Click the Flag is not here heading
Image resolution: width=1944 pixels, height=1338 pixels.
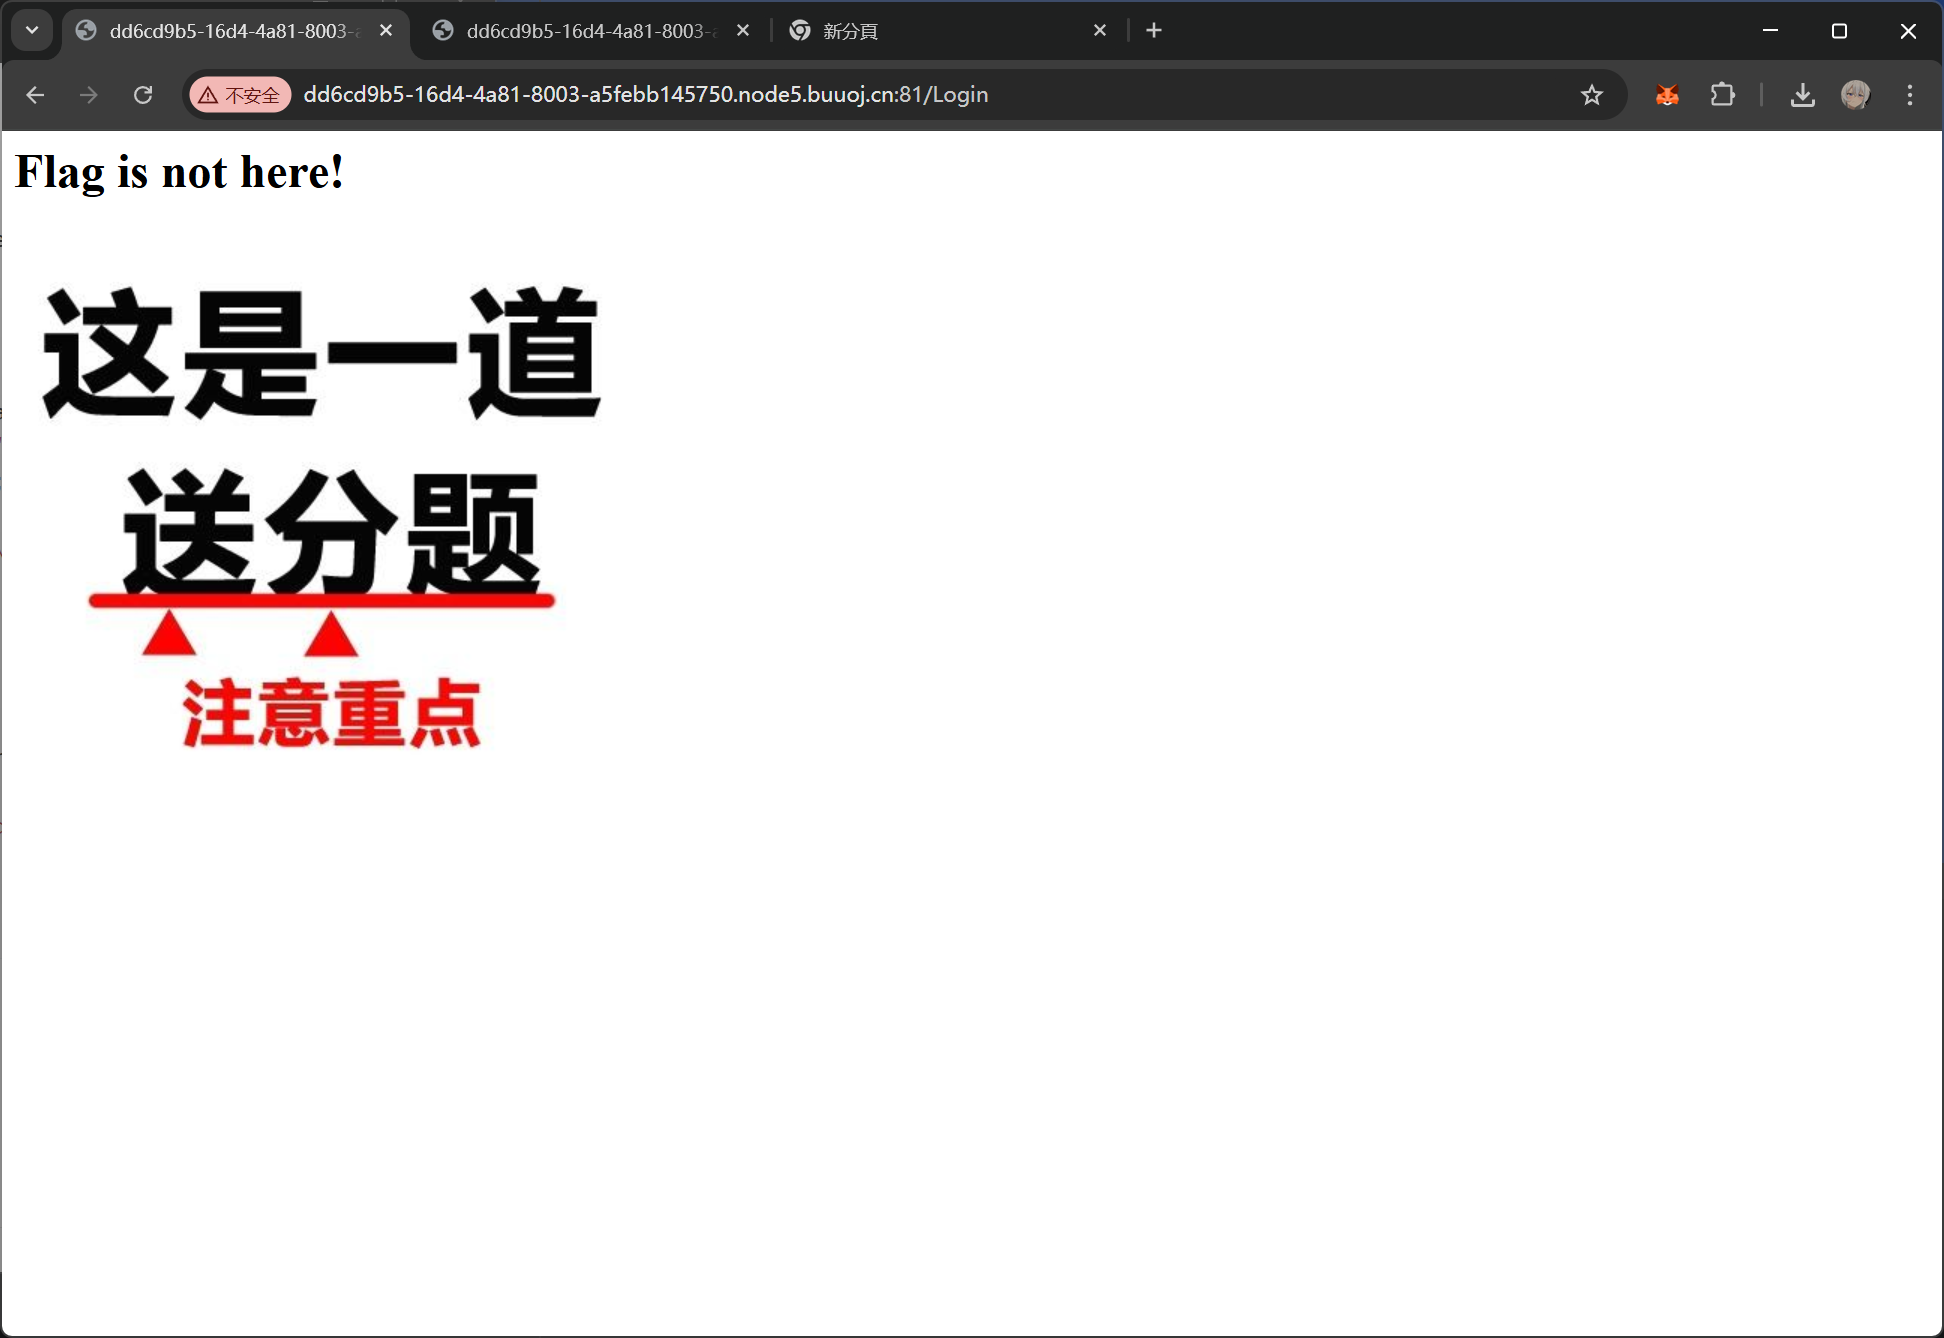click(179, 172)
